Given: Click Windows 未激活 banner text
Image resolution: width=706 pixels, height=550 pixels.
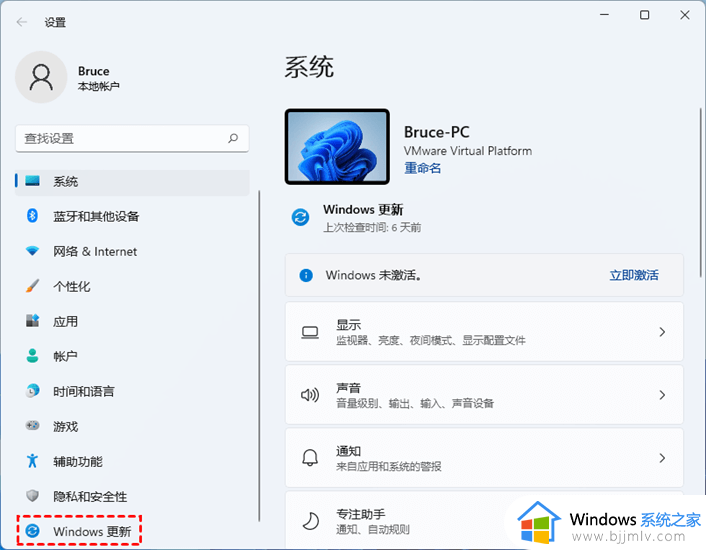Looking at the screenshot, I should point(374,275).
